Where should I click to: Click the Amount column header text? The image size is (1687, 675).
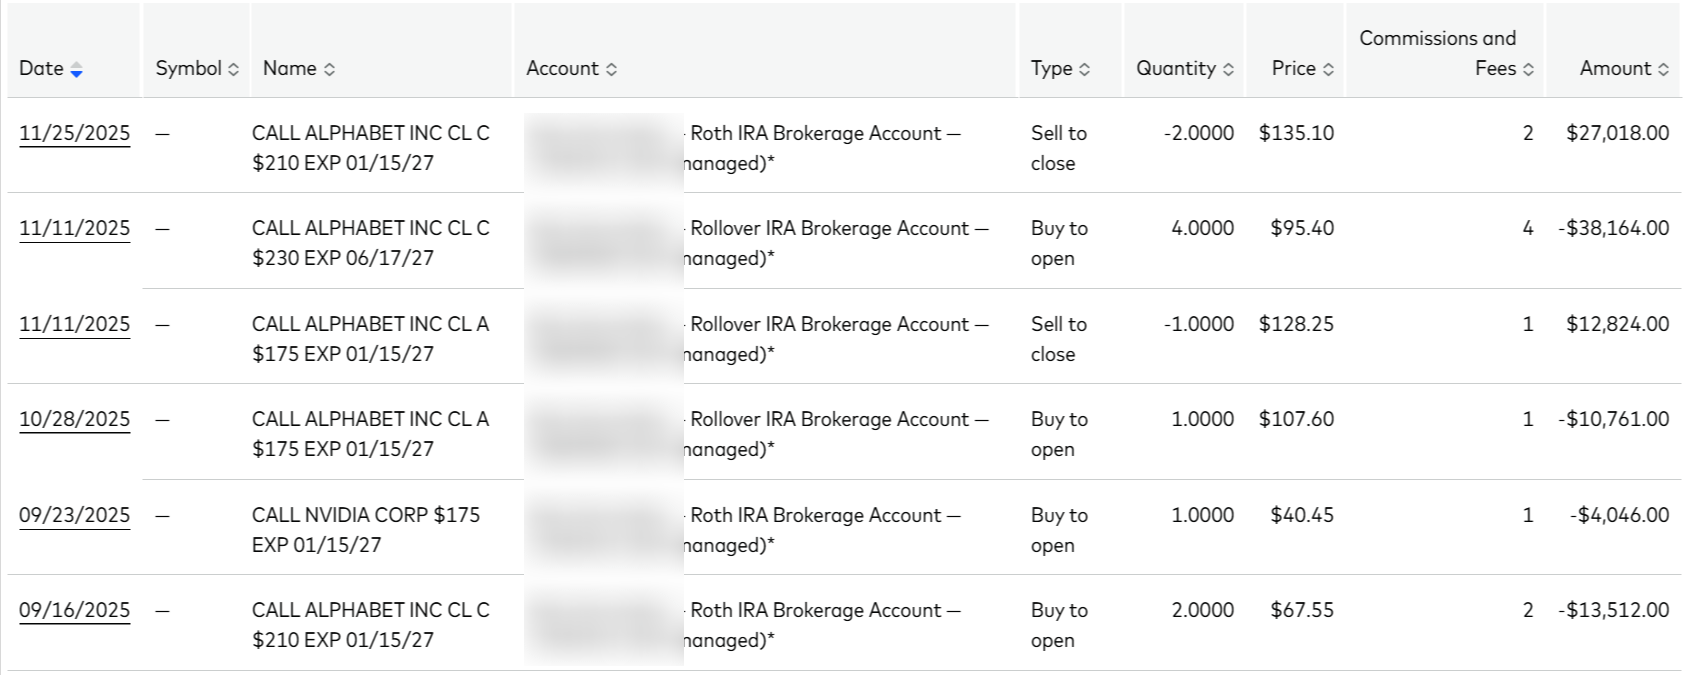click(x=1614, y=68)
